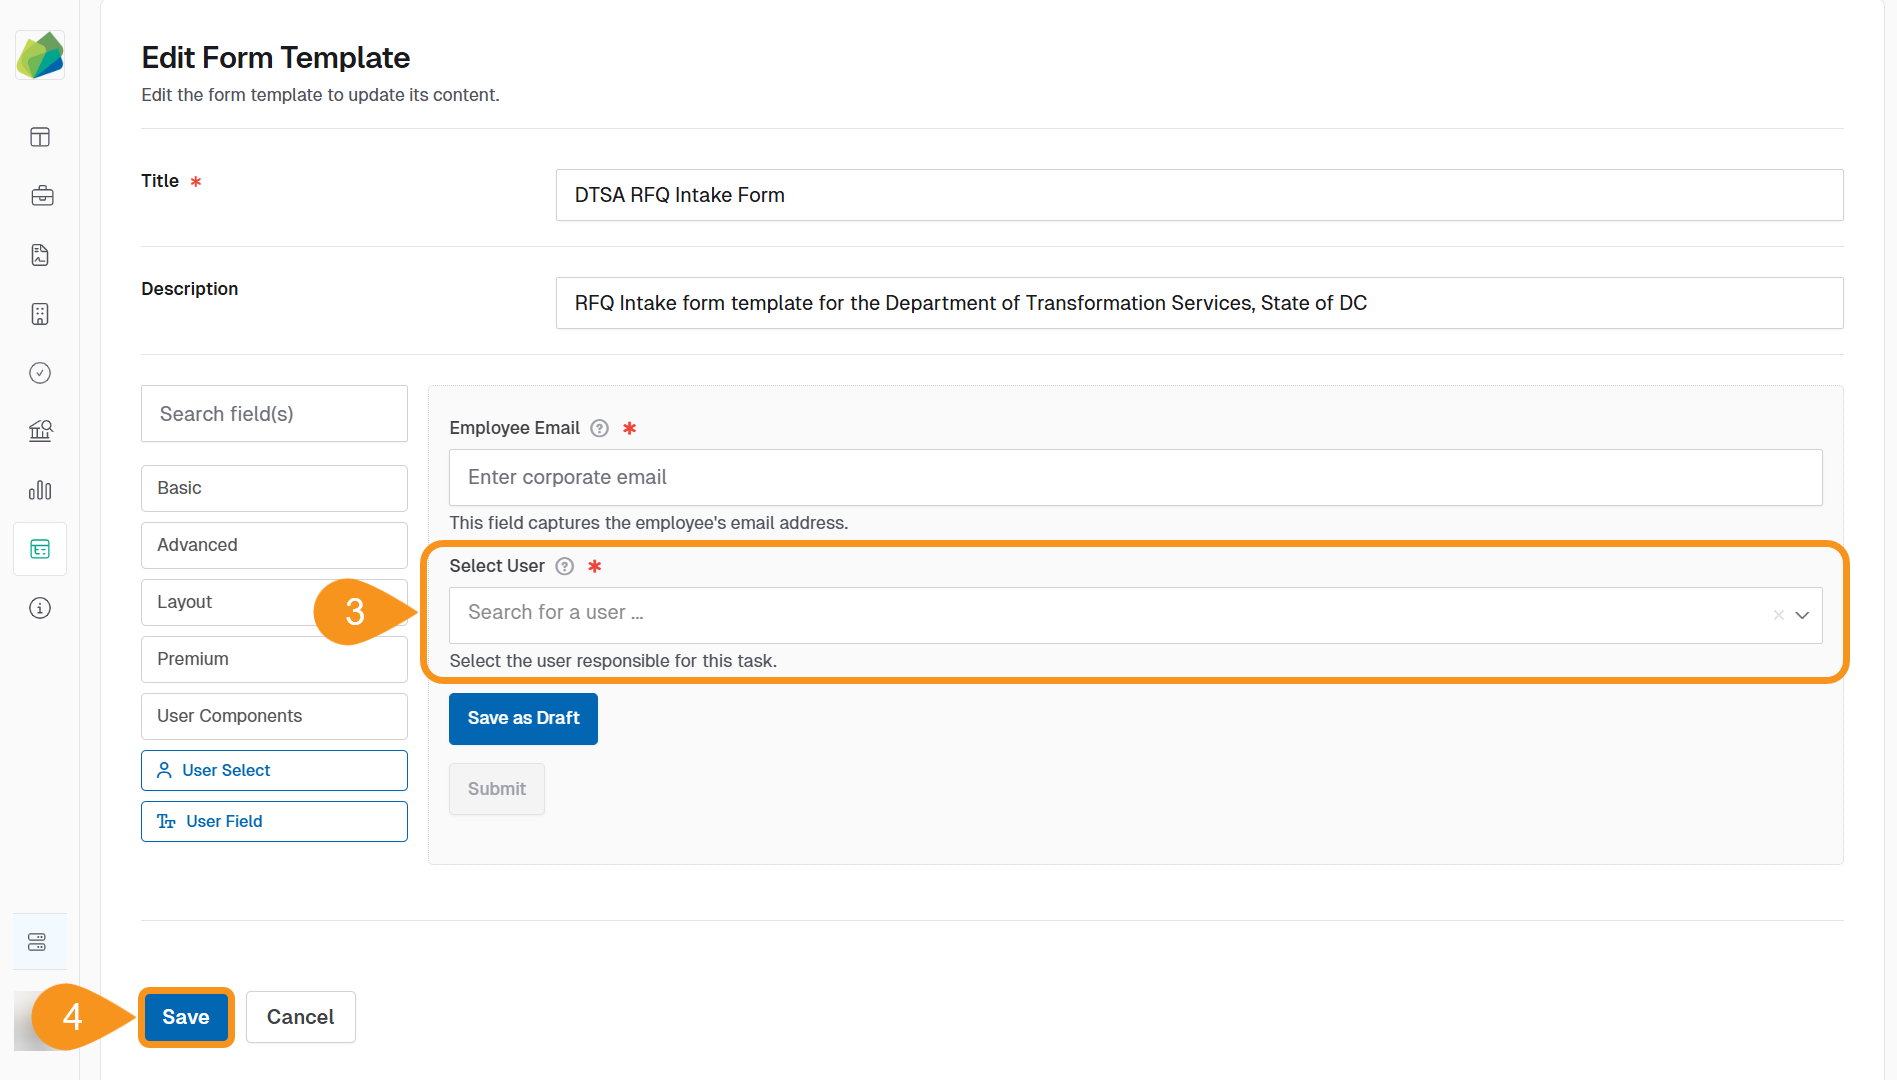Click help icon next to Employee Email

click(x=599, y=428)
